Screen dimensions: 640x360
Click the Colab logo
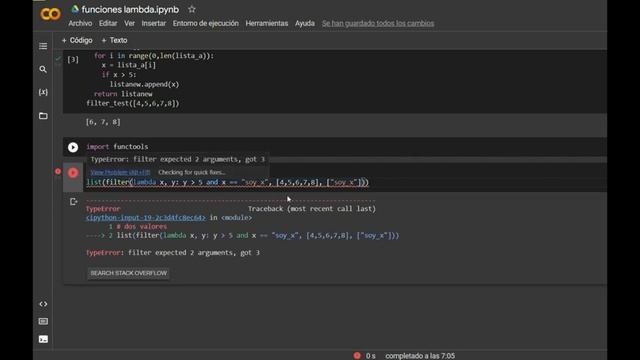[x=50, y=14]
